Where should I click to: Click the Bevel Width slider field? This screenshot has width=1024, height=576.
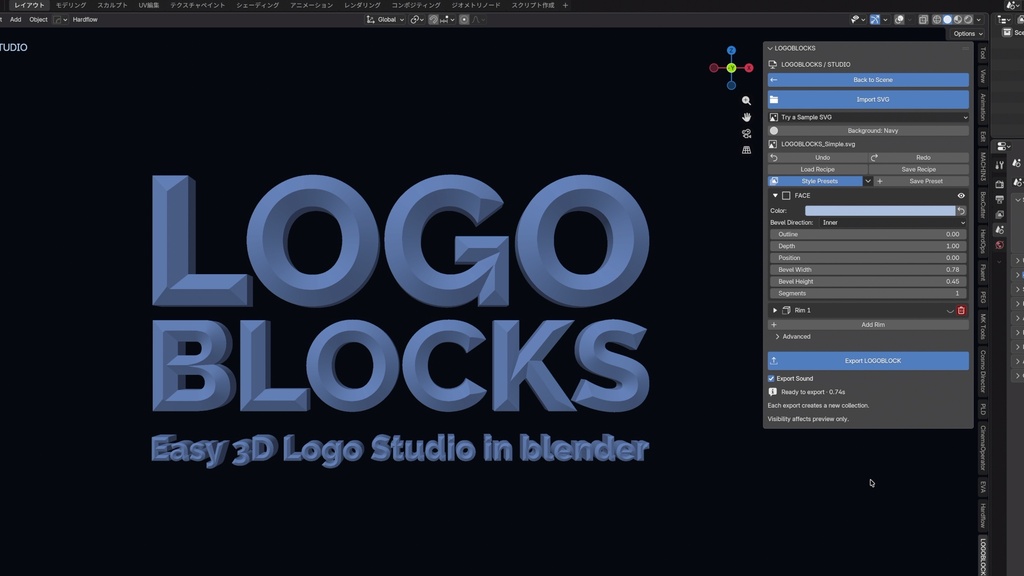pyautogui.click(x=868, y=270)
